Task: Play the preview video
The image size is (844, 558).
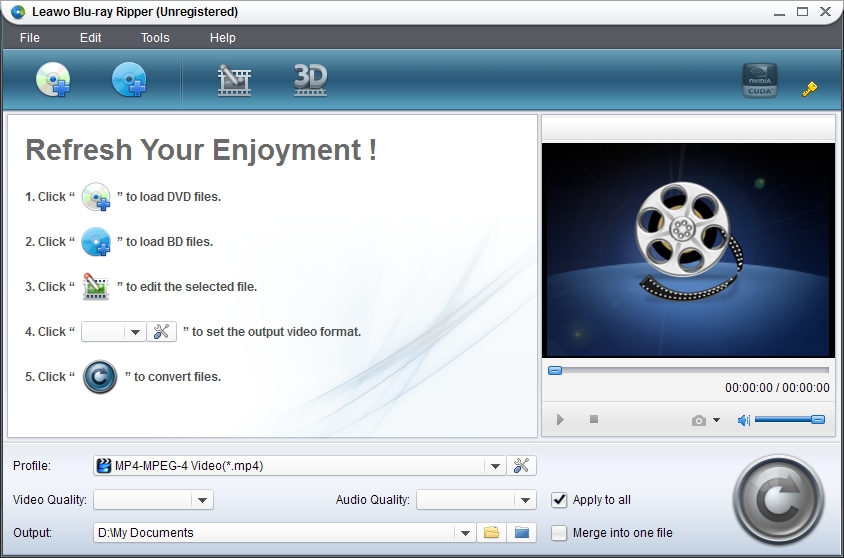Action: coord(560,419)
